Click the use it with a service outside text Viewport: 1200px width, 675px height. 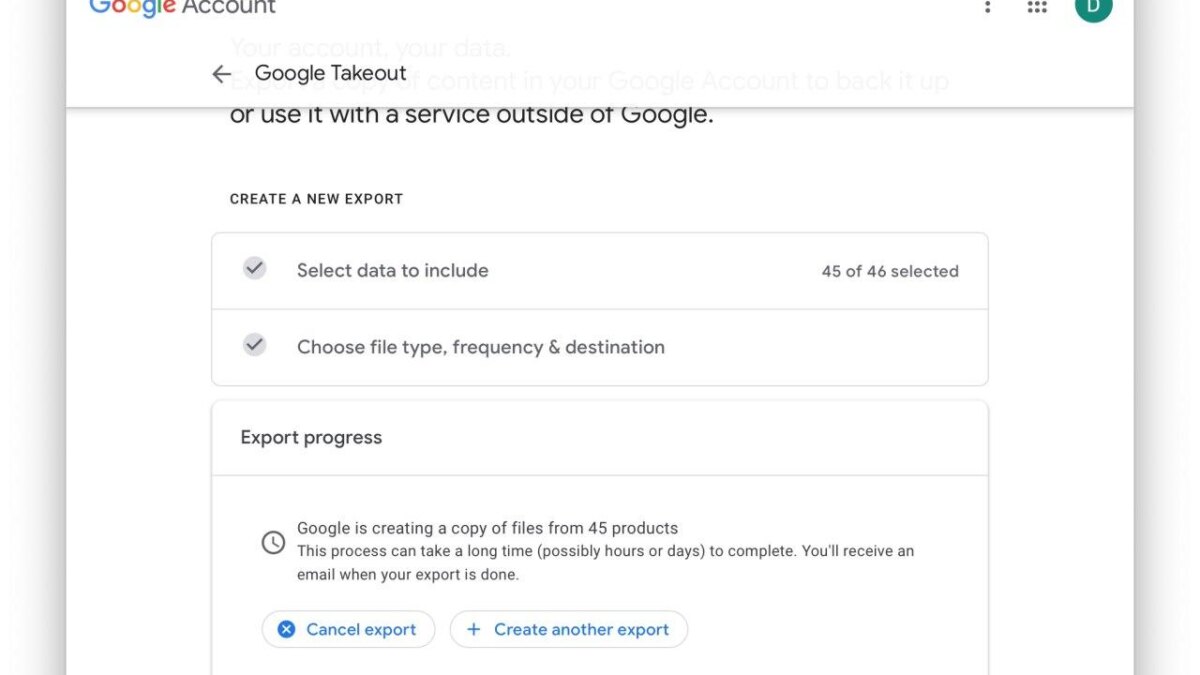471,115
